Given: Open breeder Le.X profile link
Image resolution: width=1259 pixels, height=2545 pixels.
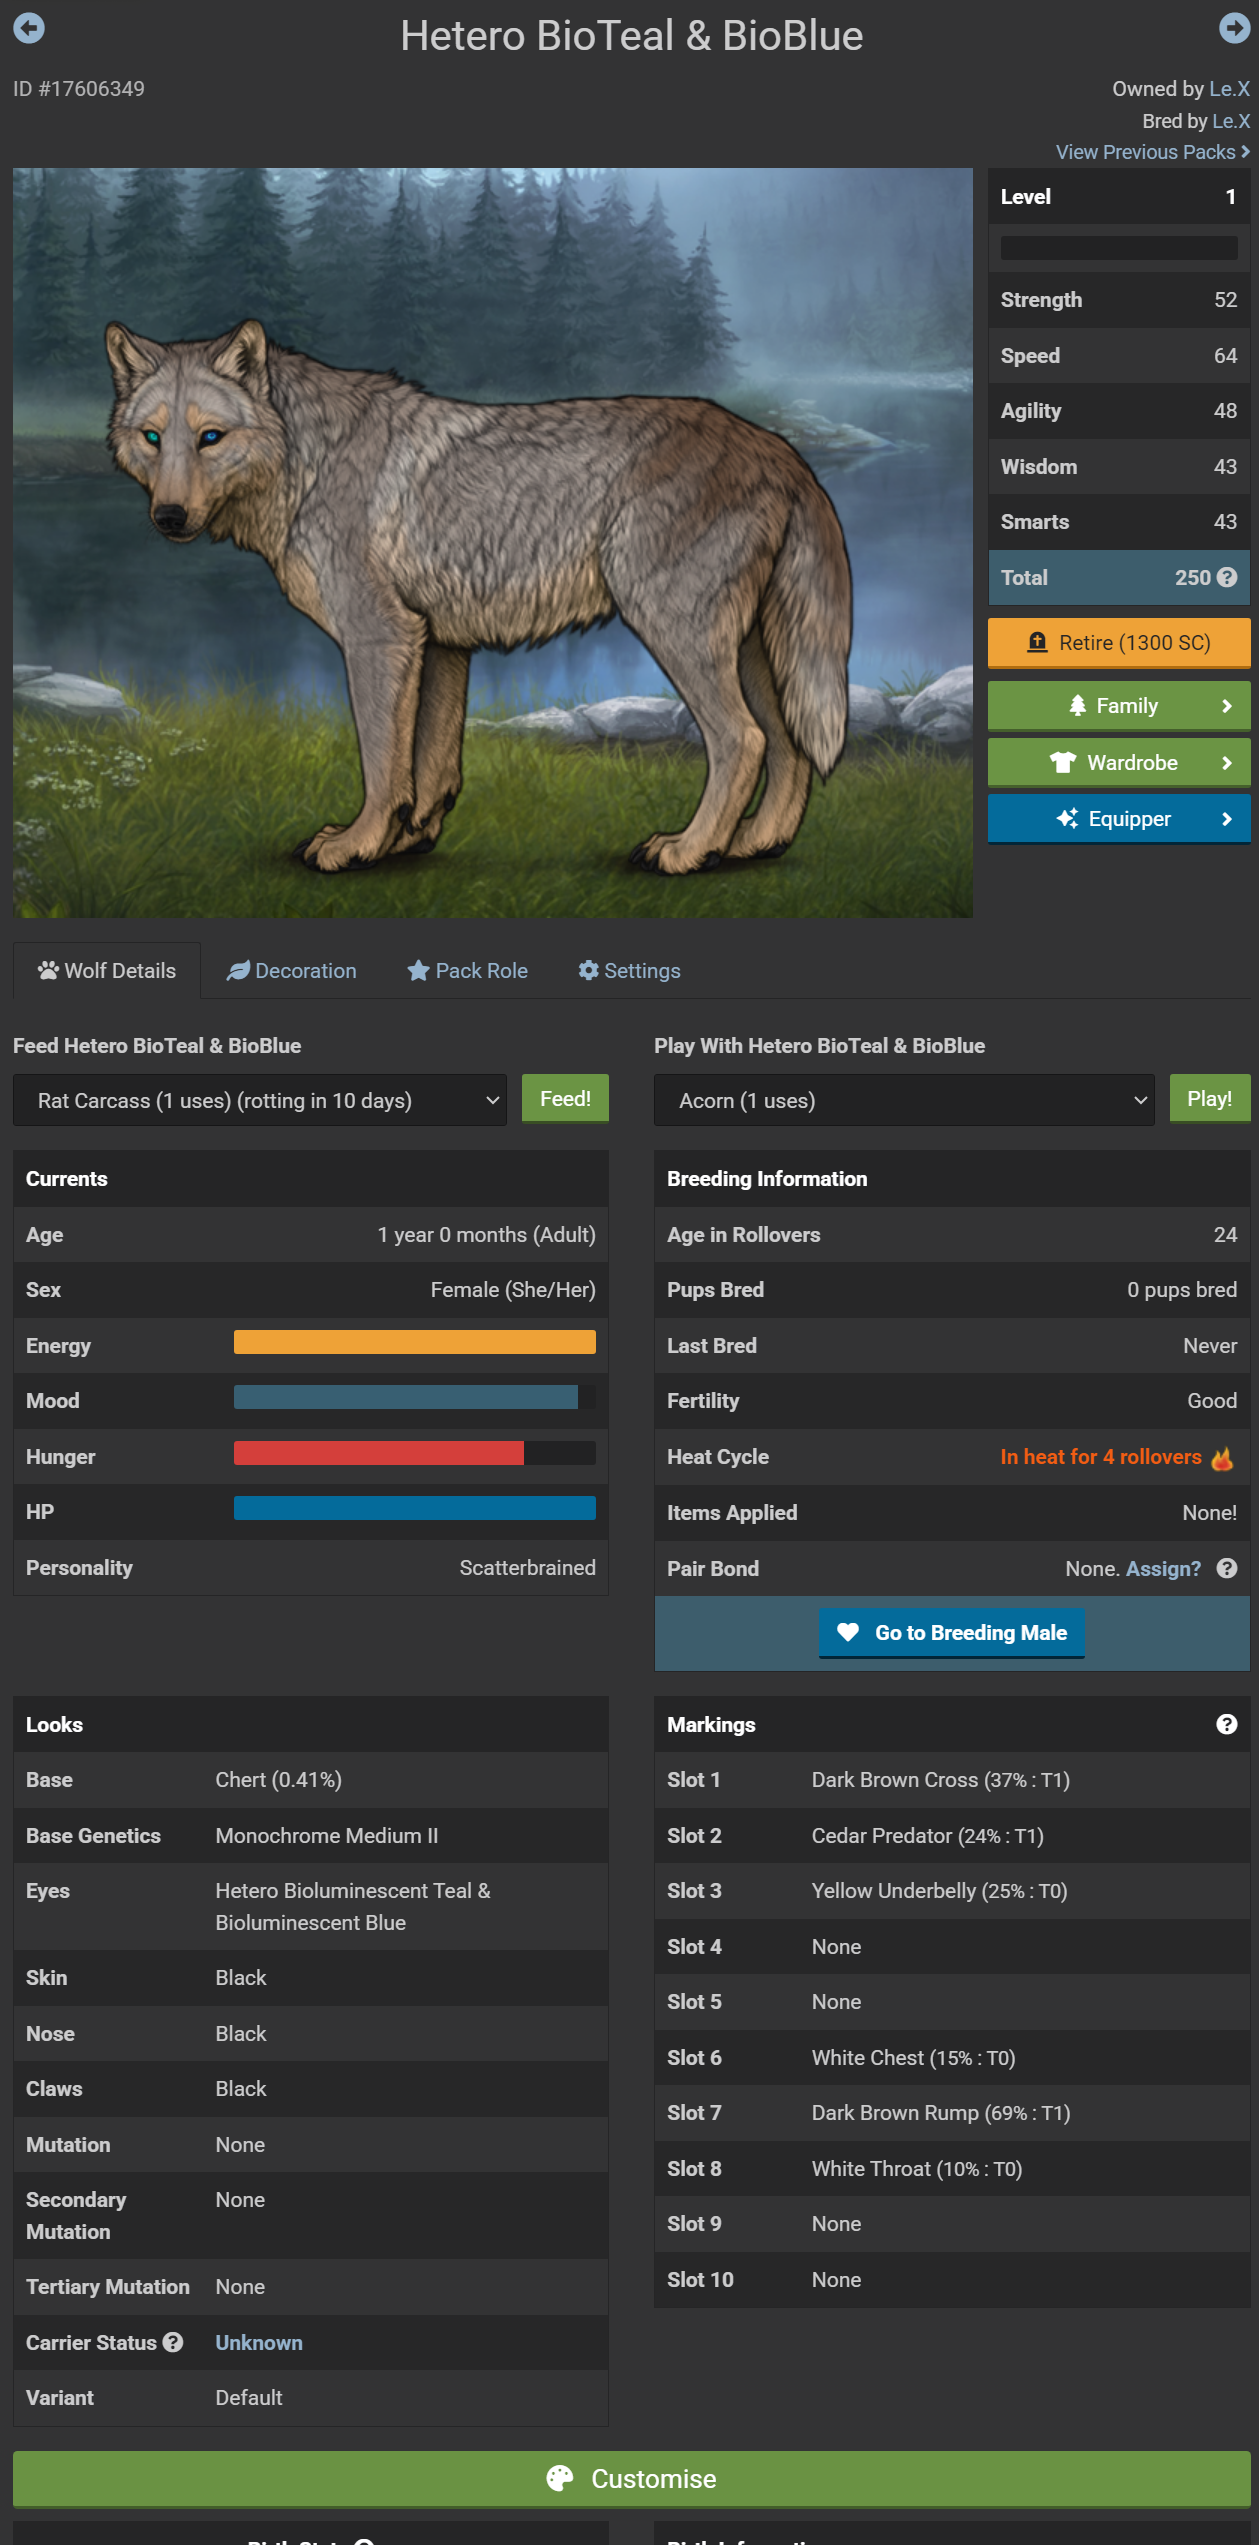Looking at the screenshot, I should pyautogui.click(x=1231, y=121).
